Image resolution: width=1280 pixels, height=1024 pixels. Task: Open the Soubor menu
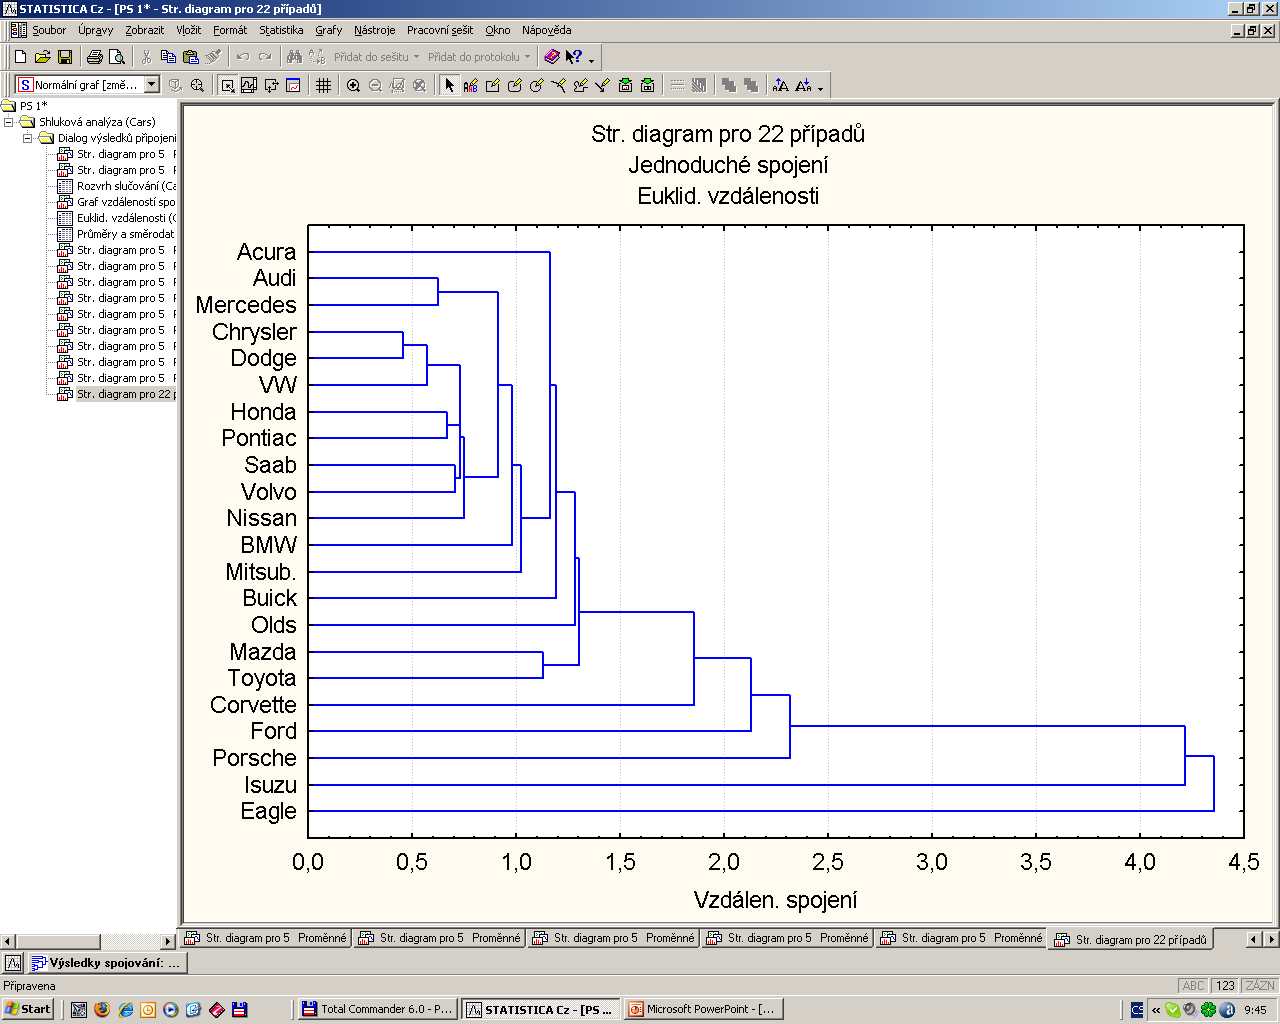(49, 30)
